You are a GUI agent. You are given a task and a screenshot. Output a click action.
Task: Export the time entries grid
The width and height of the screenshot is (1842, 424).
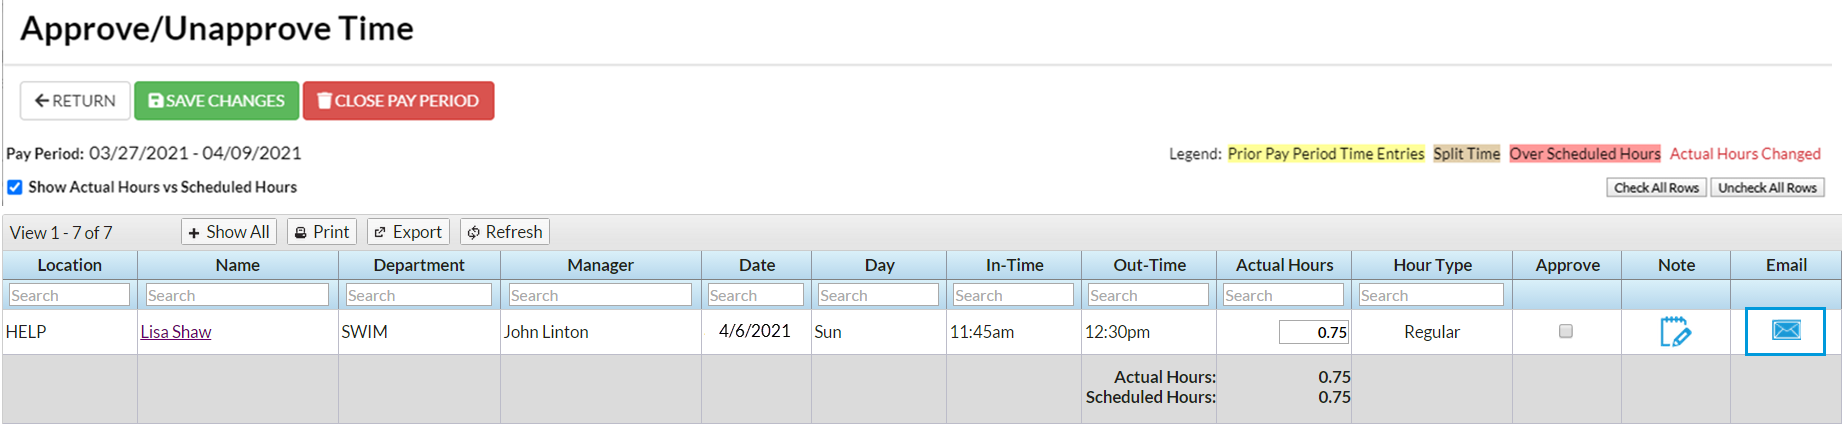tap(407, 232)
